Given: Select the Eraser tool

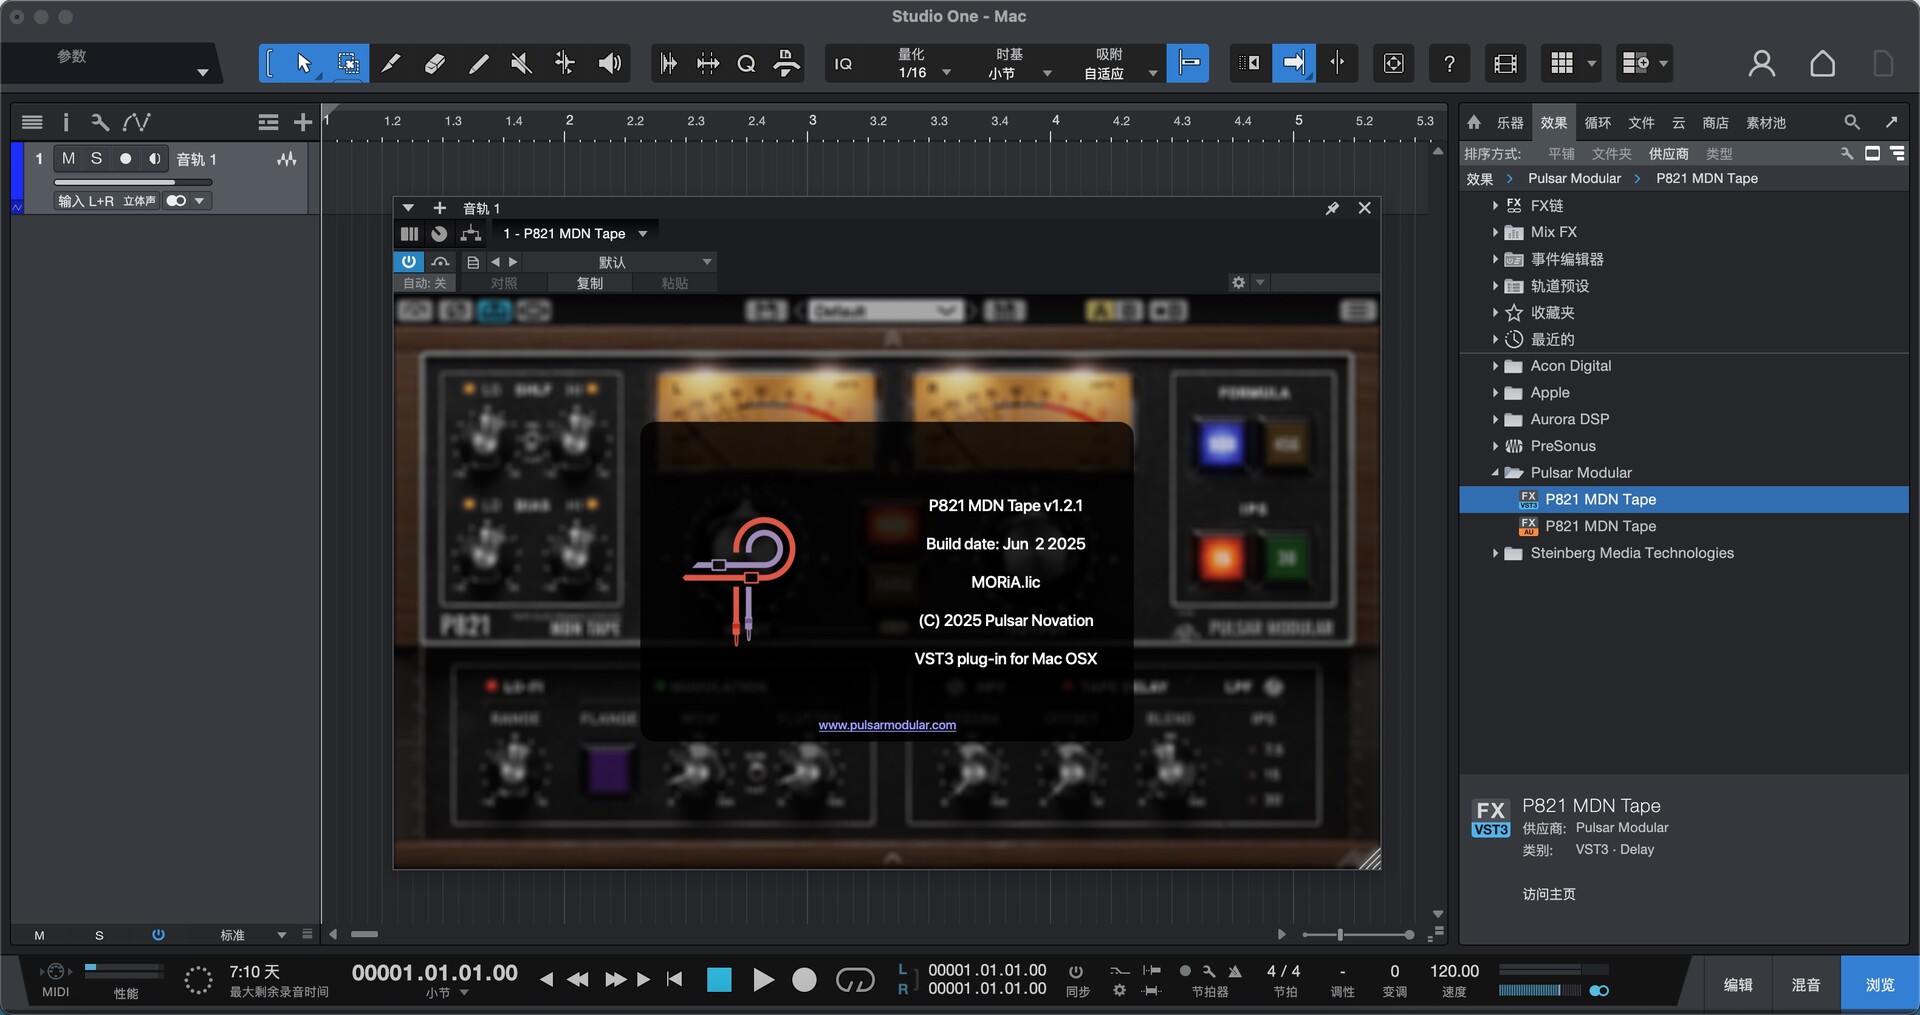Looking at the screenshot, I should tap(435, 64).
